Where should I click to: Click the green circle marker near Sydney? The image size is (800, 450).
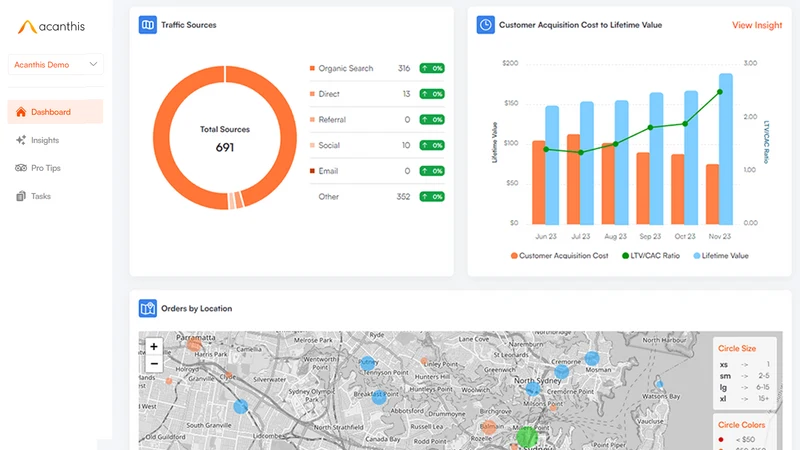pos(527,437)
